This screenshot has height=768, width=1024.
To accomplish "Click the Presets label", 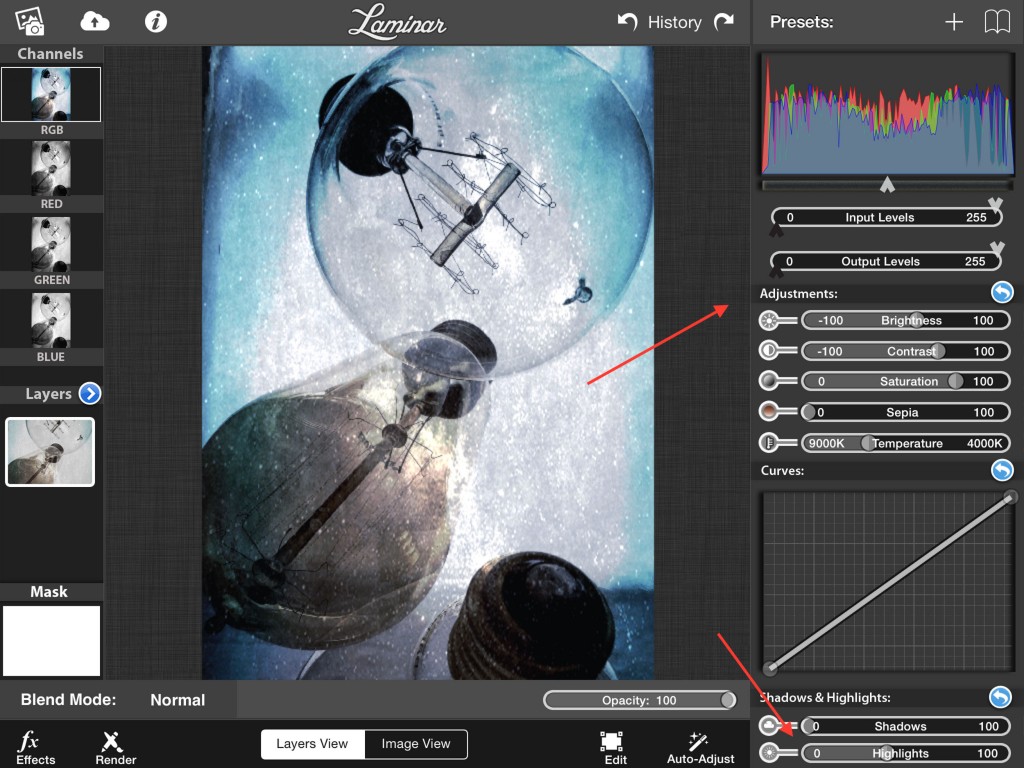I will click(x=801, y=22).
